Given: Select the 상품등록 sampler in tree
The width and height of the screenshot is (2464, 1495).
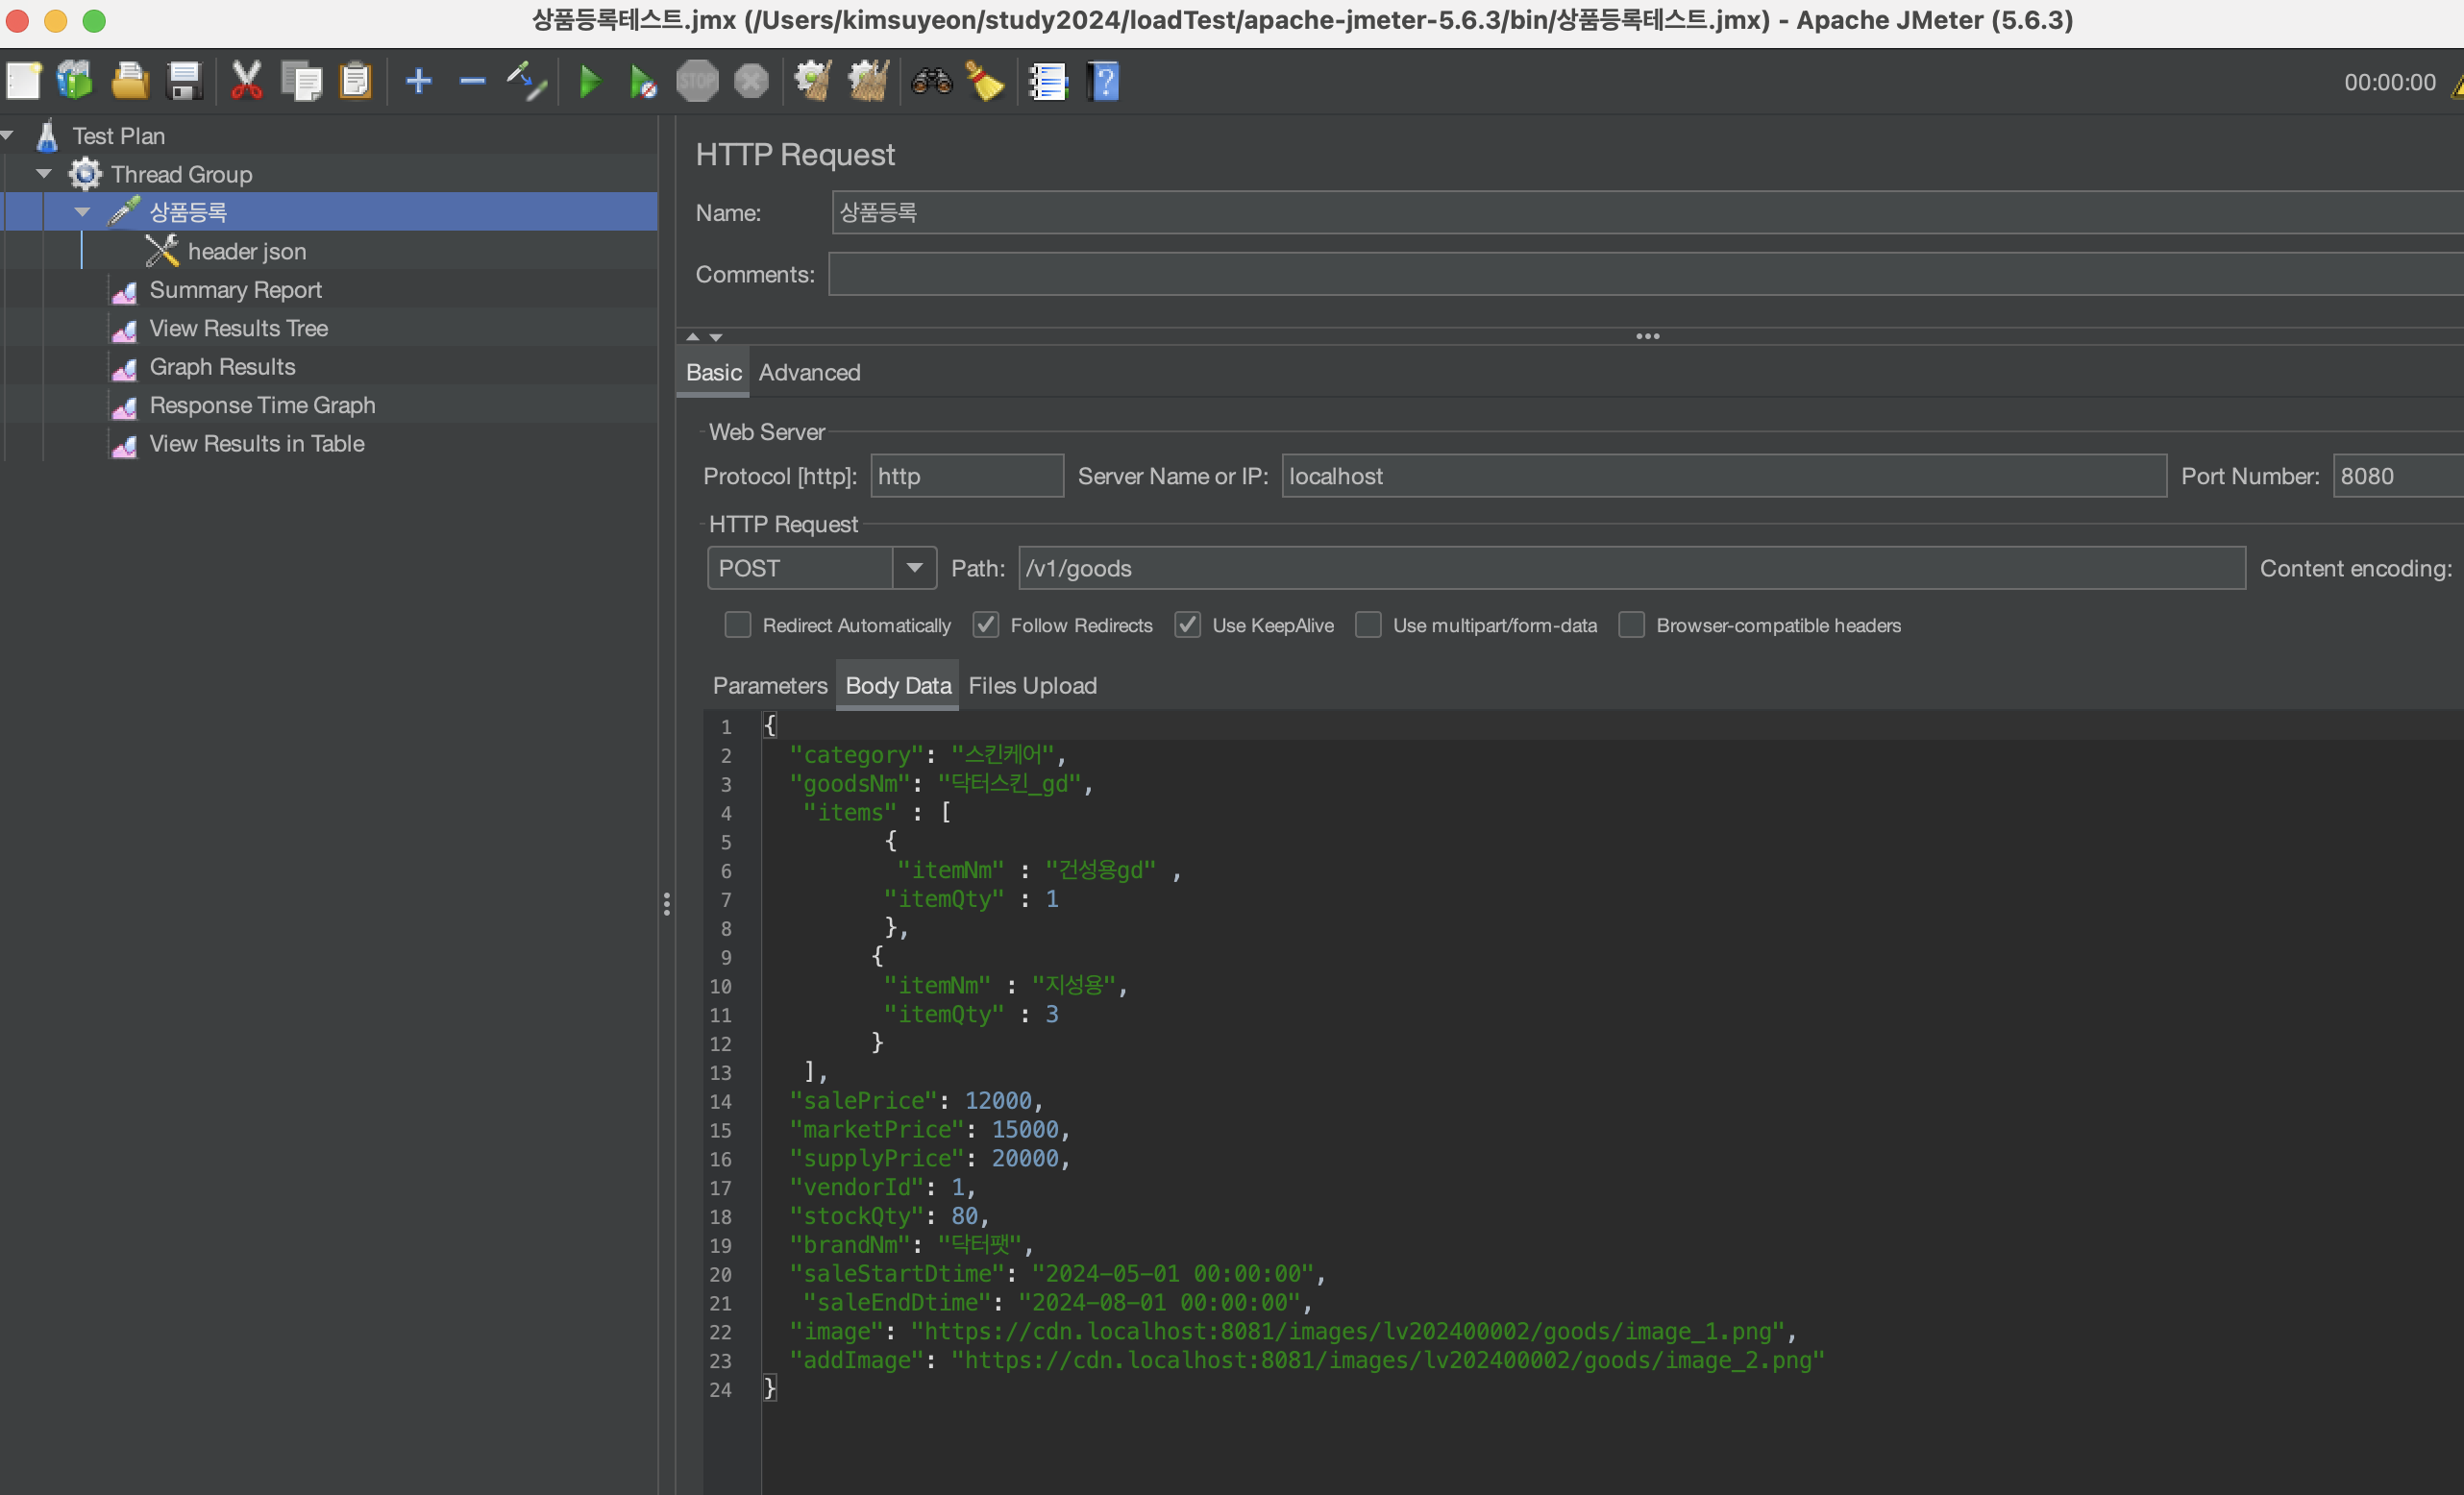Looking at the screenshot, I should pyautogui.click(x=188, y=212).
